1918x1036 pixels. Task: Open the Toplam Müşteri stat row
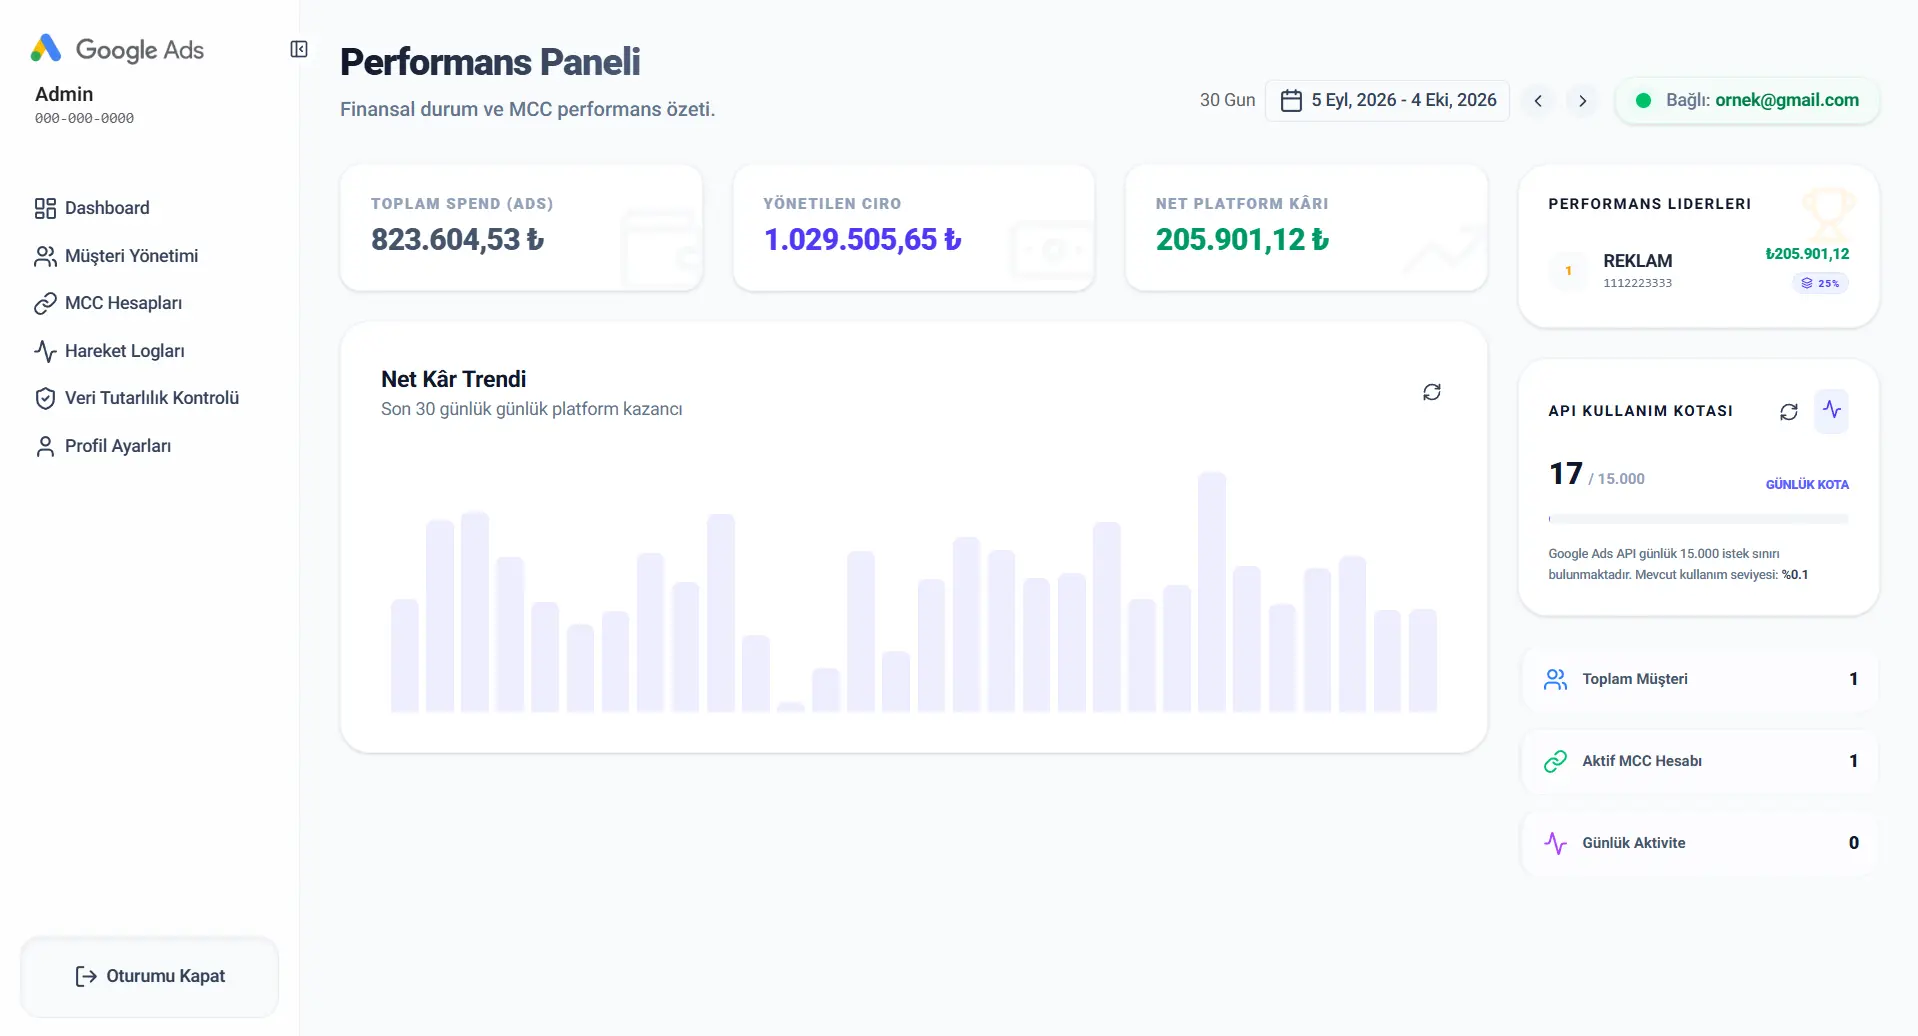1698,679
